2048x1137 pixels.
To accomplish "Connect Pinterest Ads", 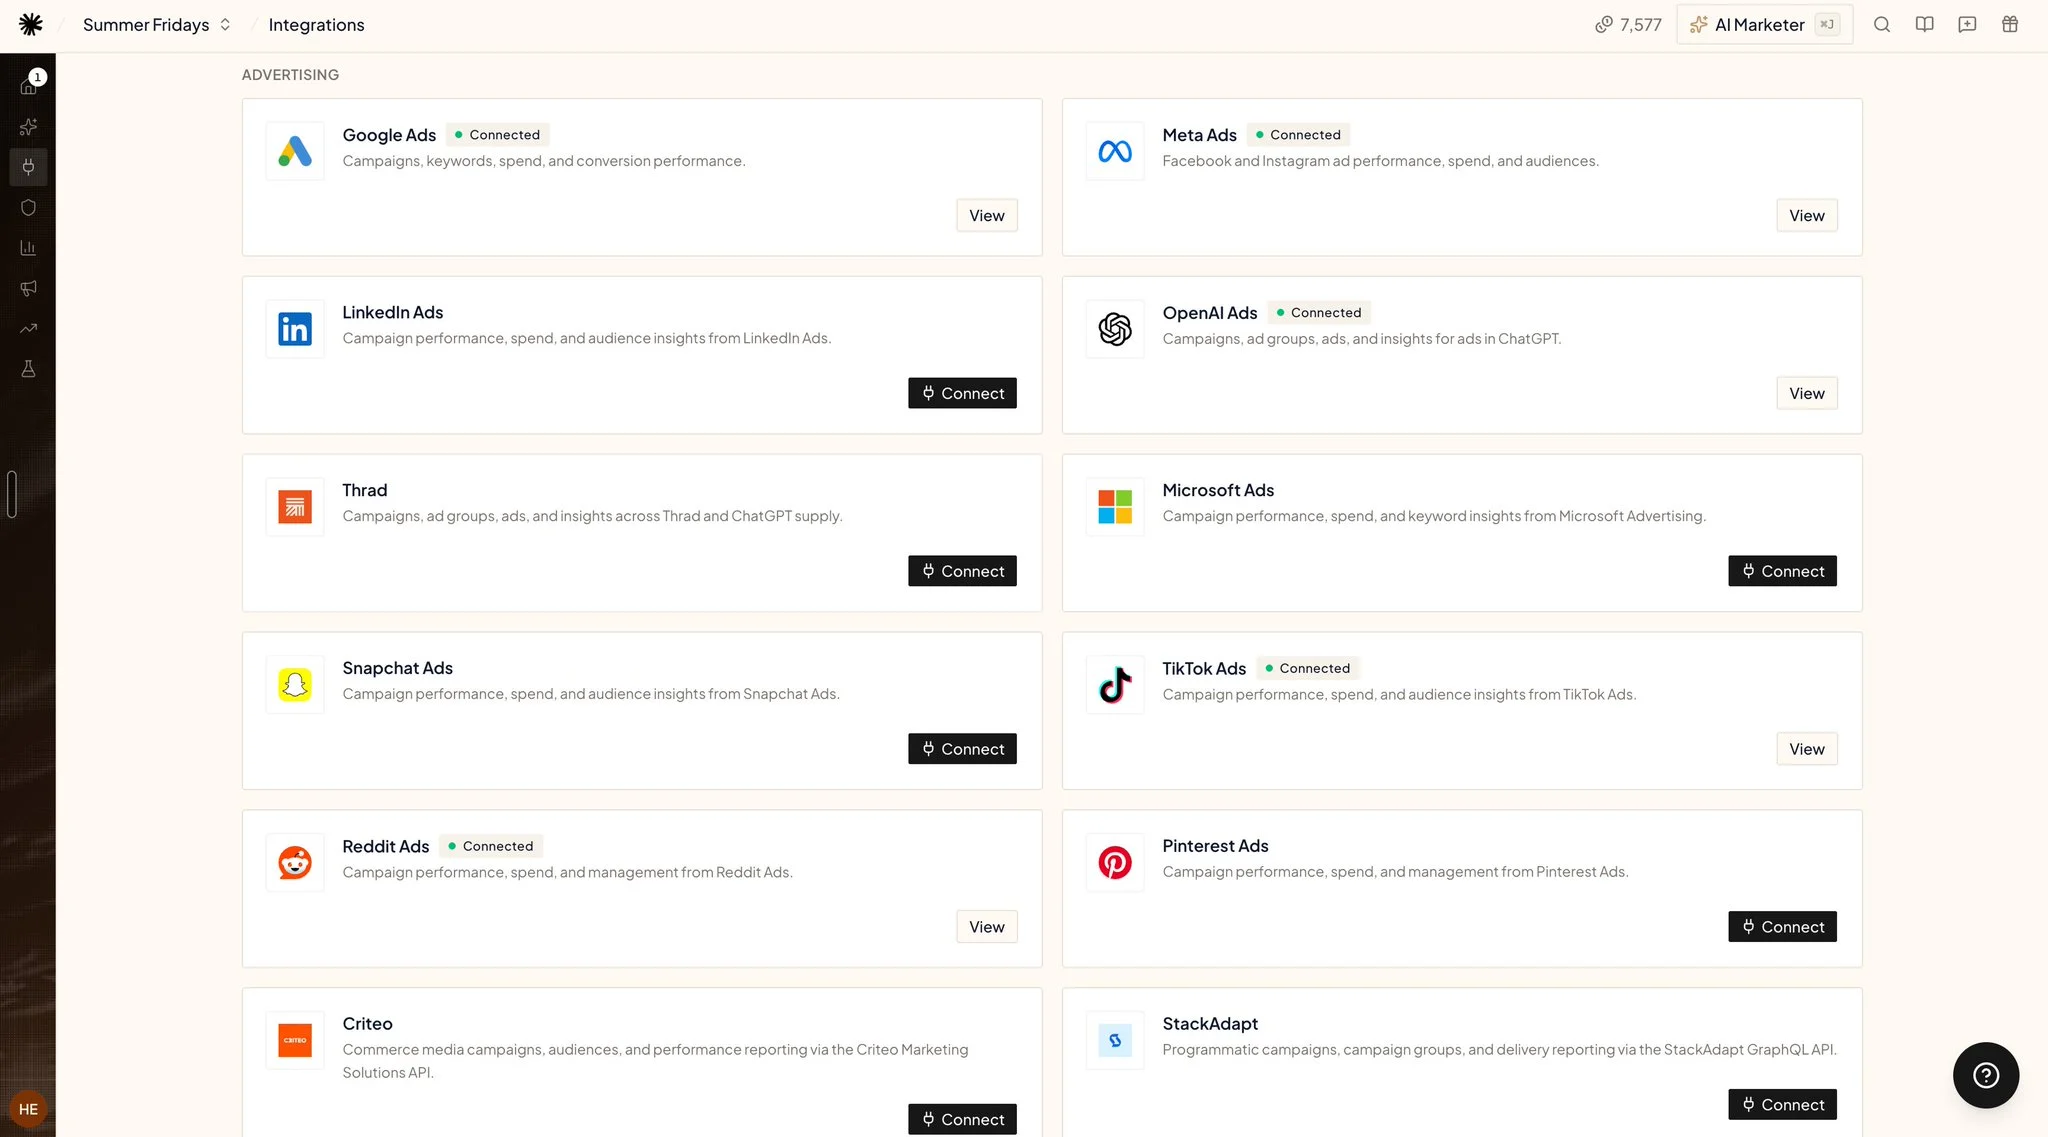I will pos(1782,927).
